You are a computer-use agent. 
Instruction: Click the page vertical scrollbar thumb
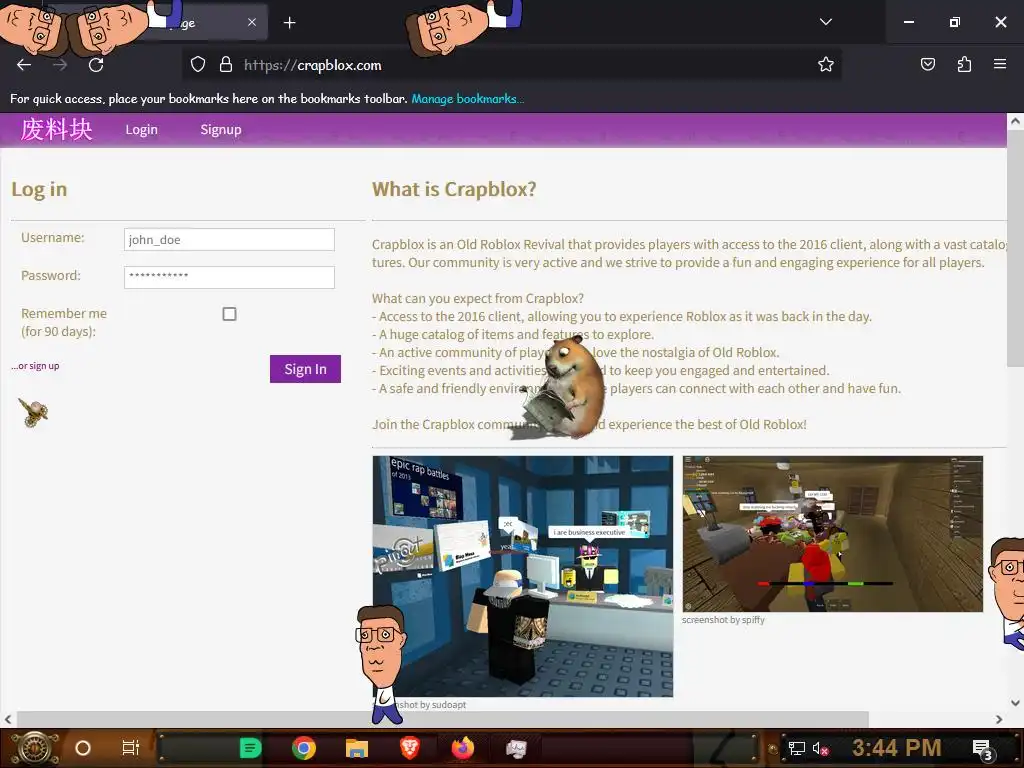(x=1015, y=248)
